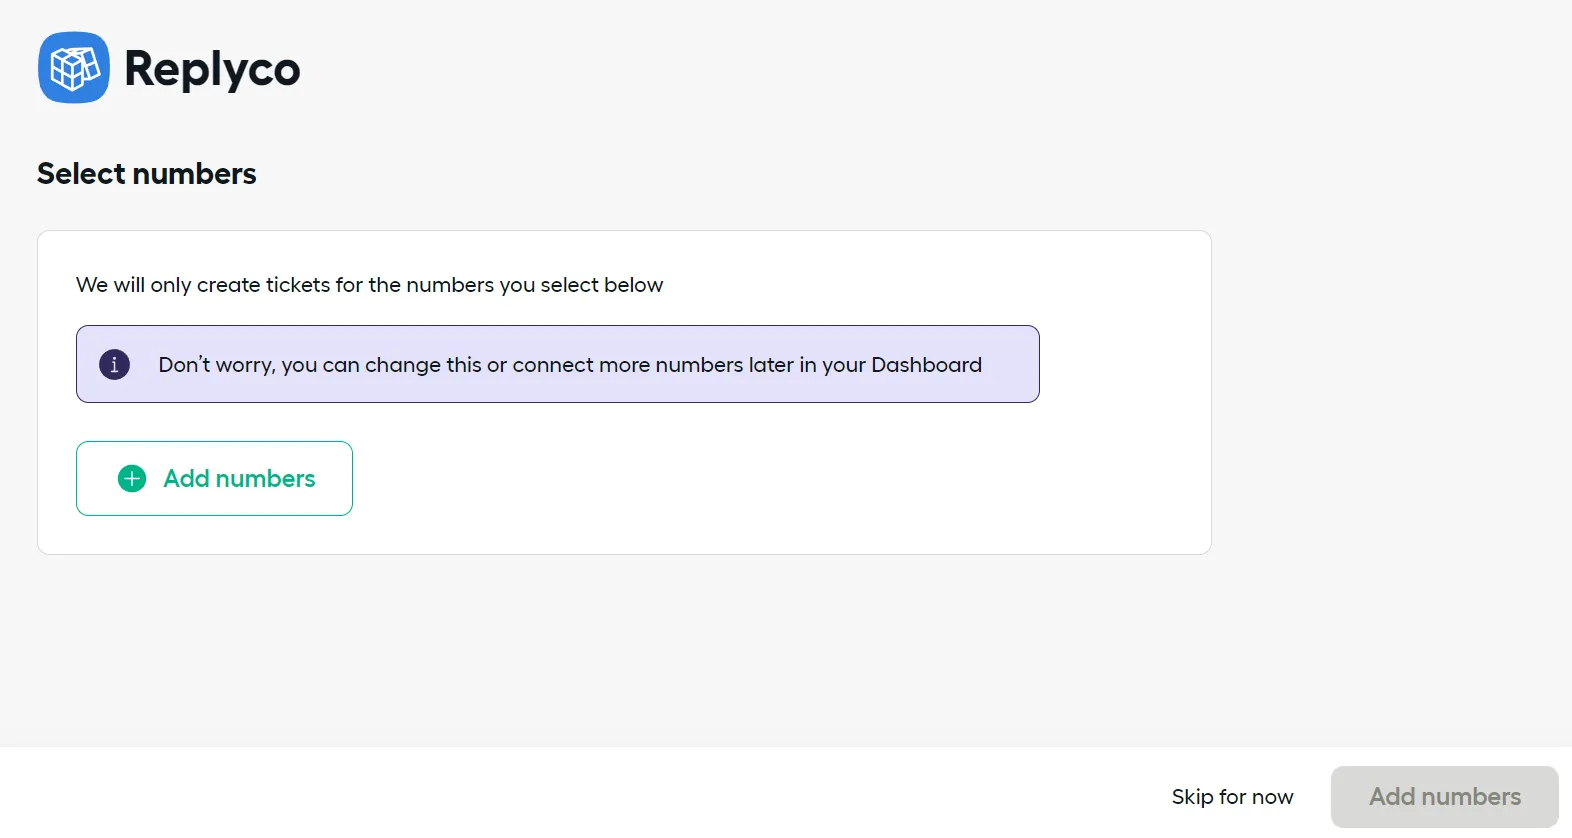Click the 'Don't worry' dashboard notice text
Screen dimensions: 1572x838
pos(570,365)
